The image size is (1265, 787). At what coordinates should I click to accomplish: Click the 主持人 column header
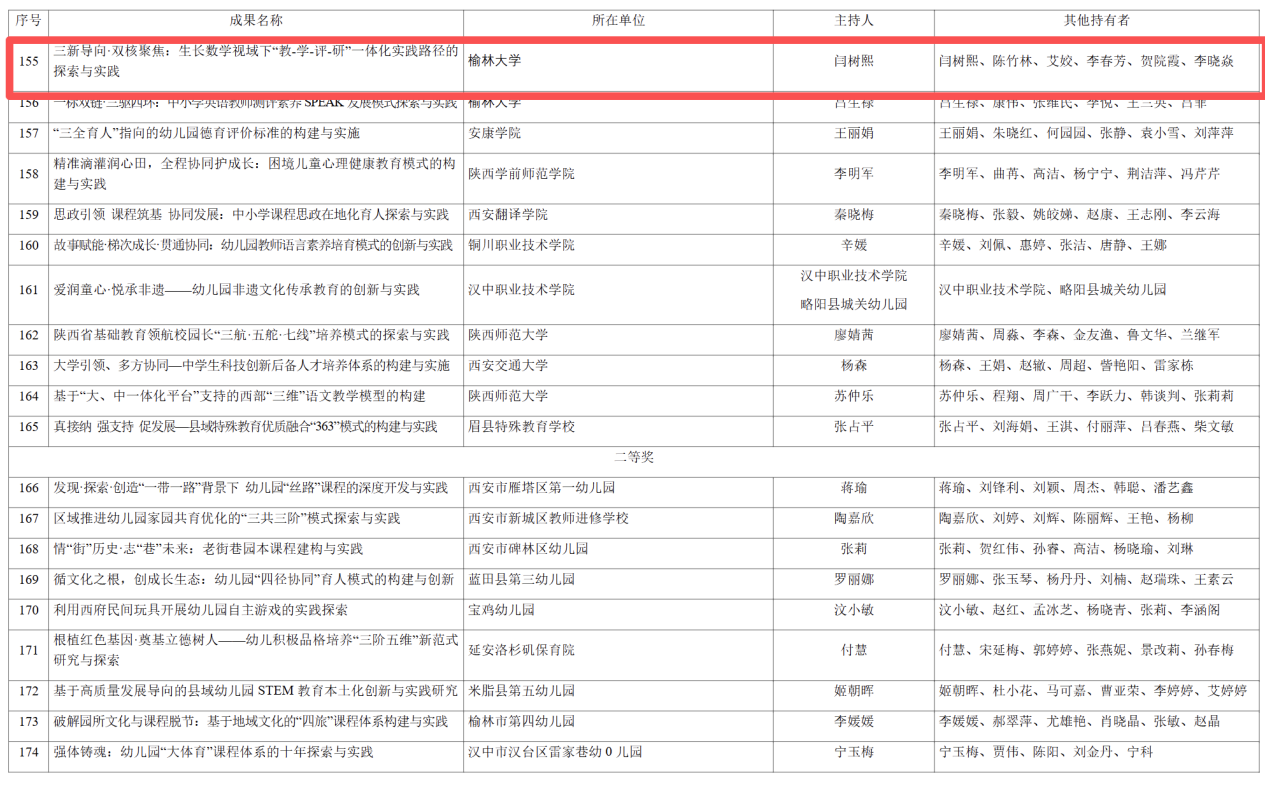pyautogui.click(x=854, y=20)
